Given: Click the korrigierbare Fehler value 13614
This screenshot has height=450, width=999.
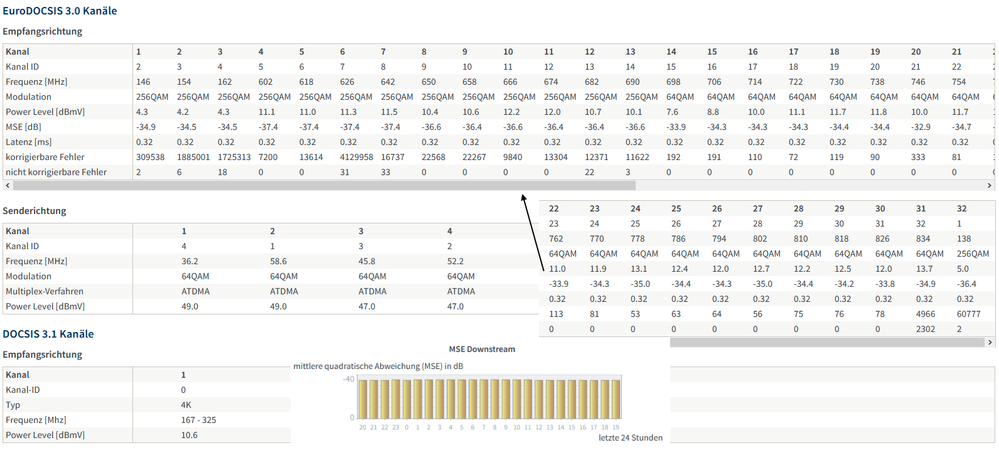Looking at the screenshot, I should point(311,157).
